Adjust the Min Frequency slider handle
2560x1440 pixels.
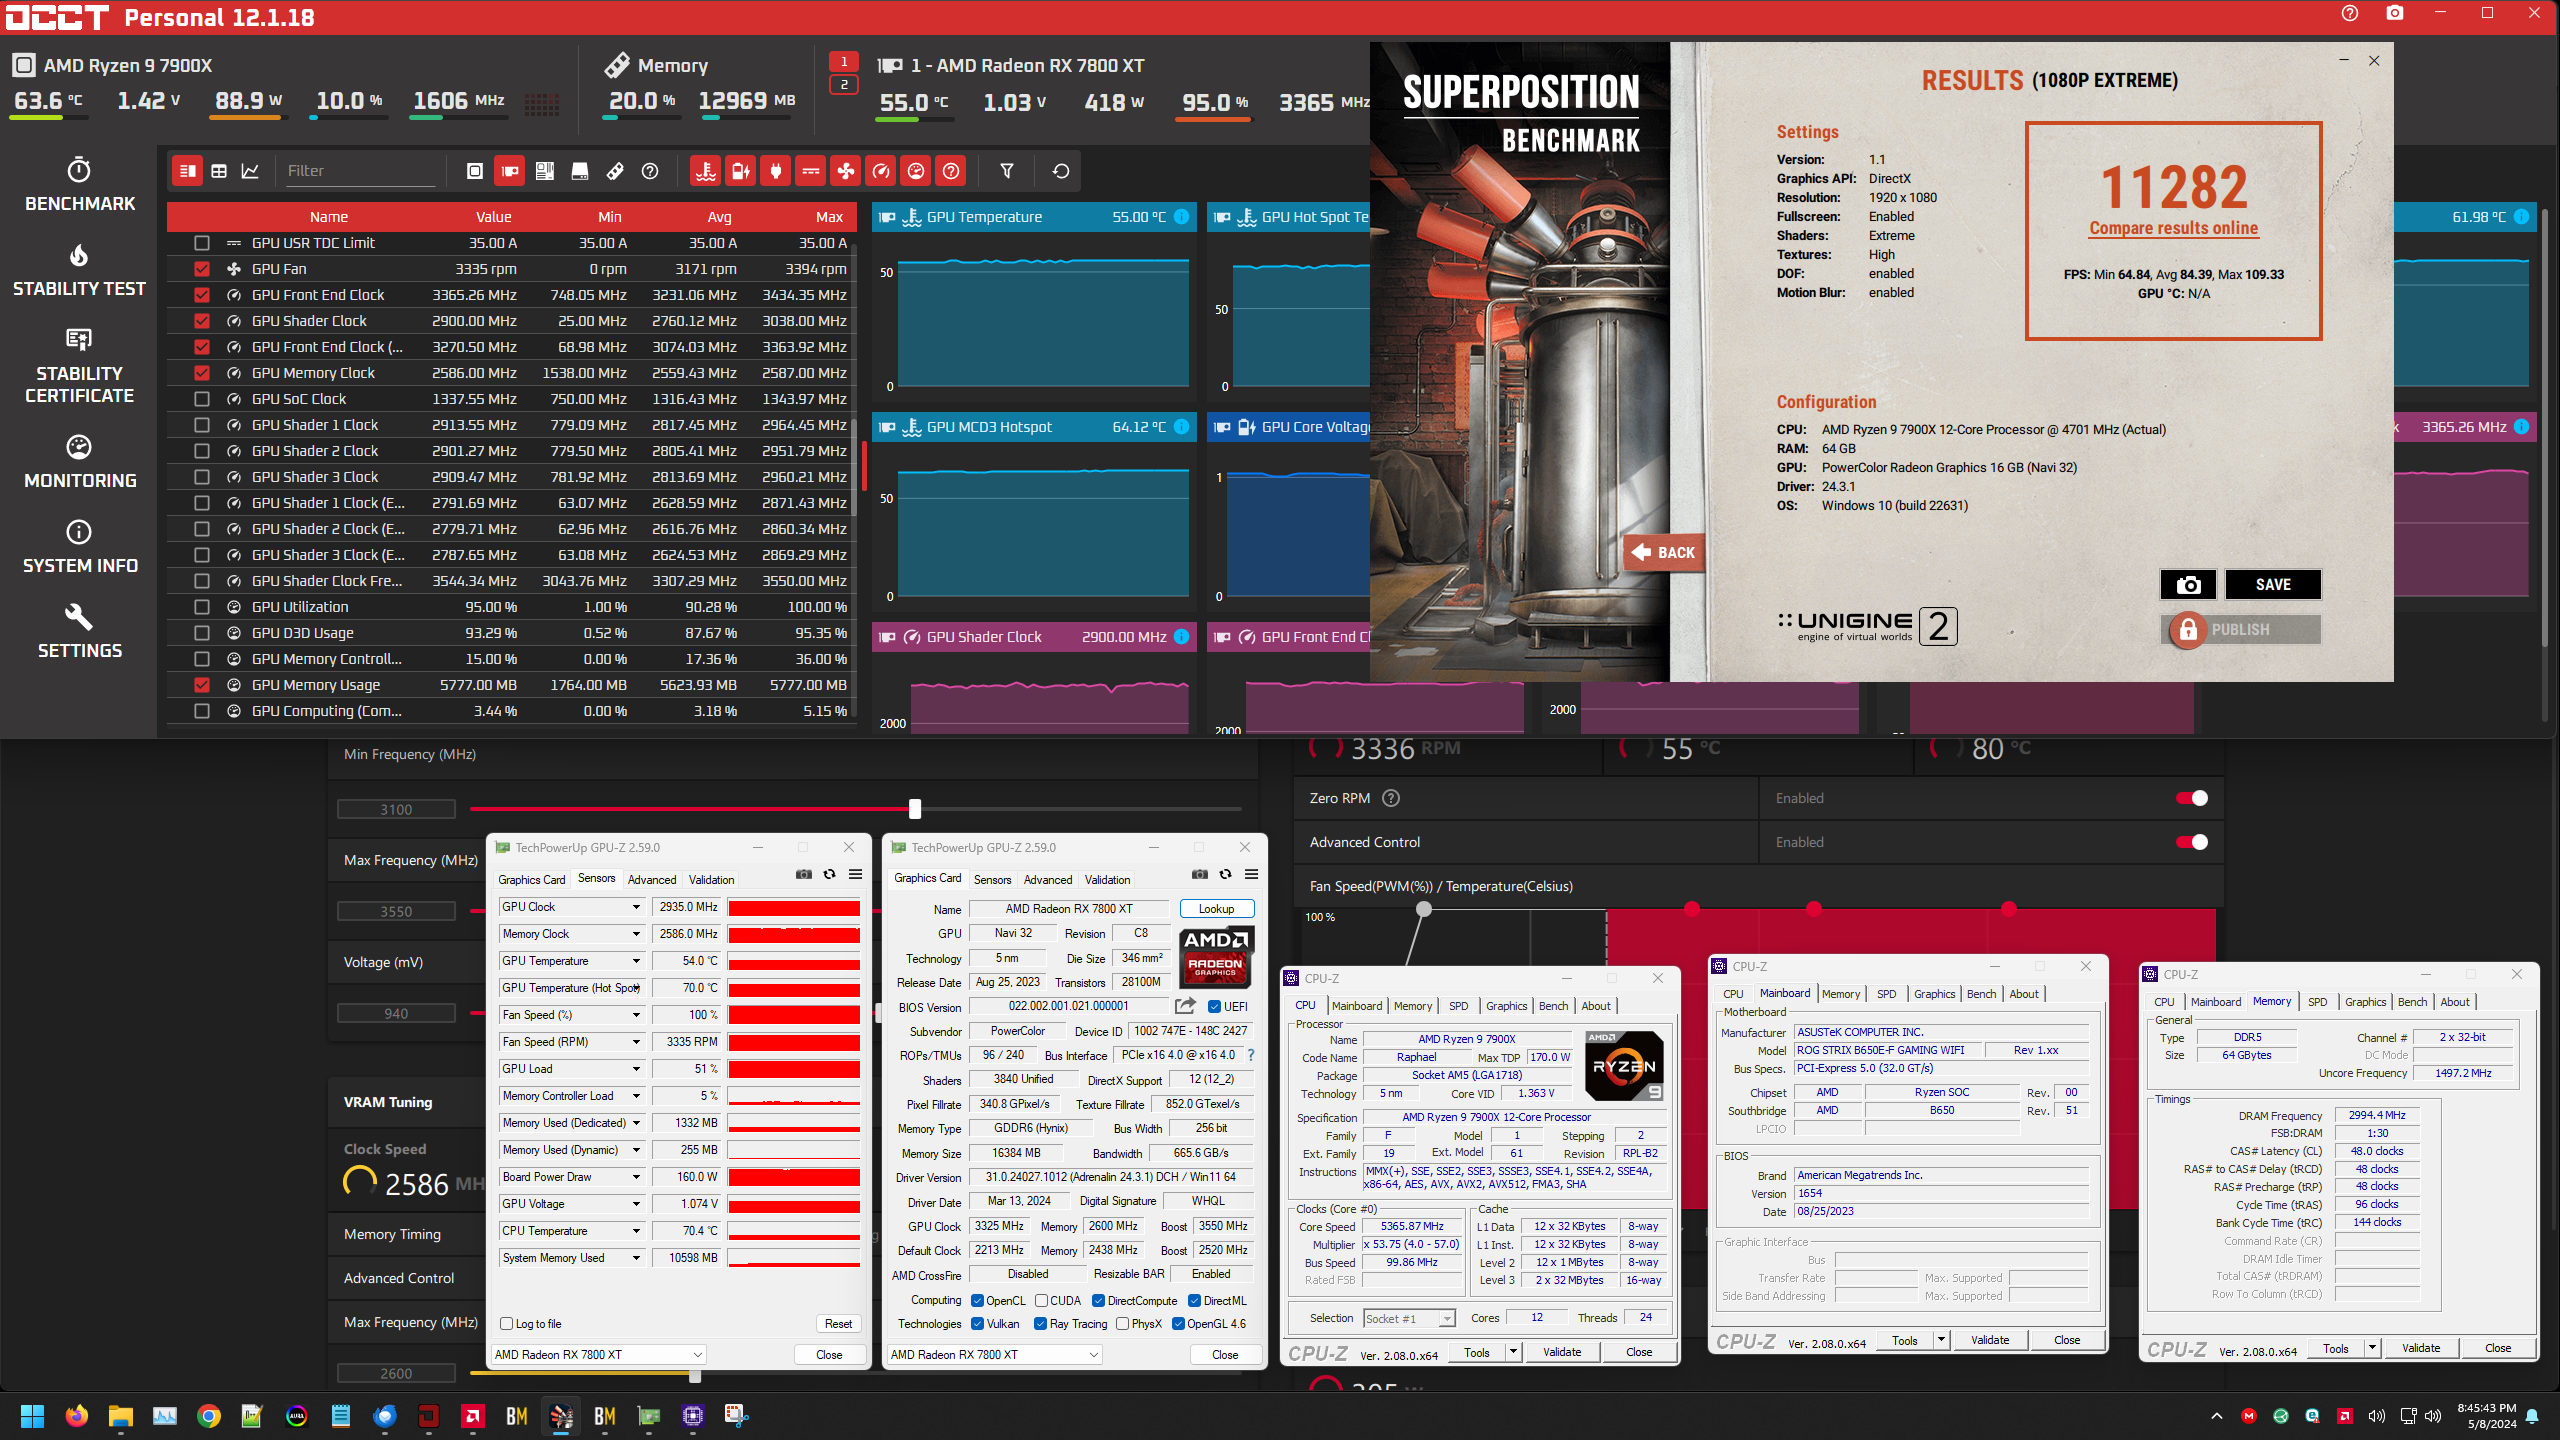(915, 809)
